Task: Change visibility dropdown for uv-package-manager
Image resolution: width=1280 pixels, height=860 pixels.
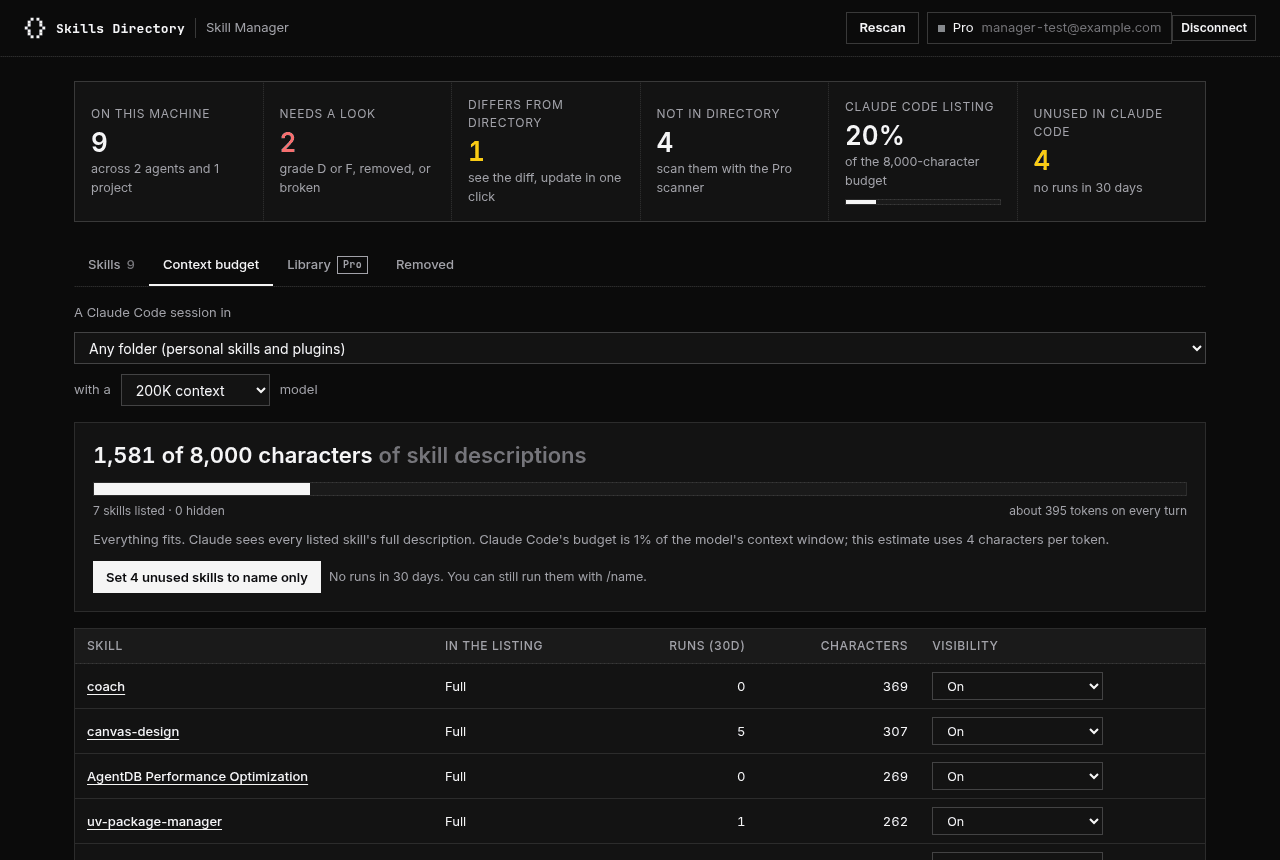Action: coord(1017,821)
